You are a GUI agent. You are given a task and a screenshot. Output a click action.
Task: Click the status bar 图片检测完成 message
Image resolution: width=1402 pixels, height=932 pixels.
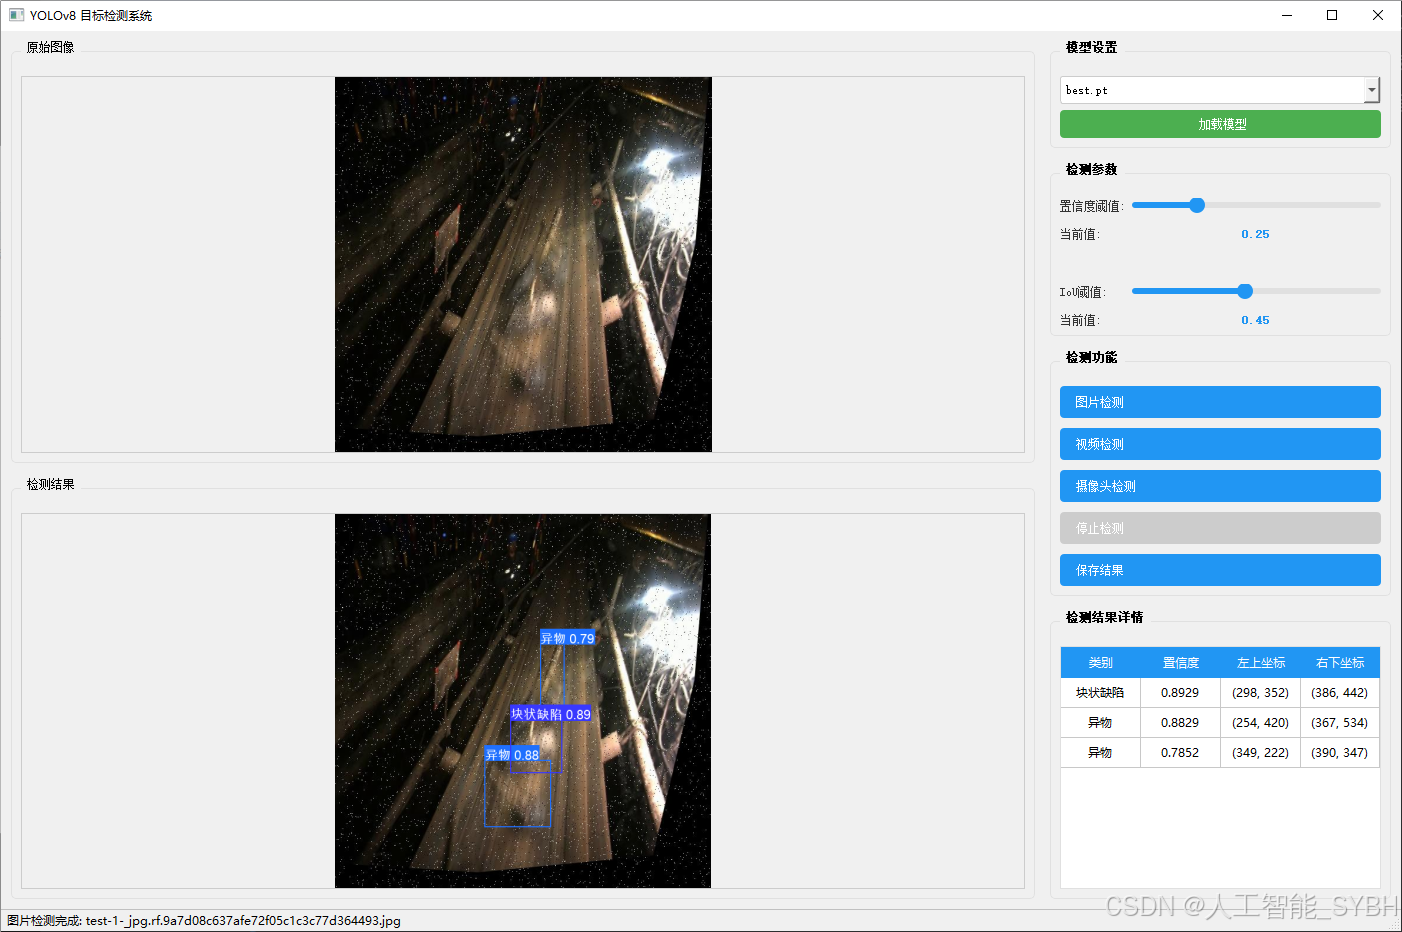coord(204,921)
